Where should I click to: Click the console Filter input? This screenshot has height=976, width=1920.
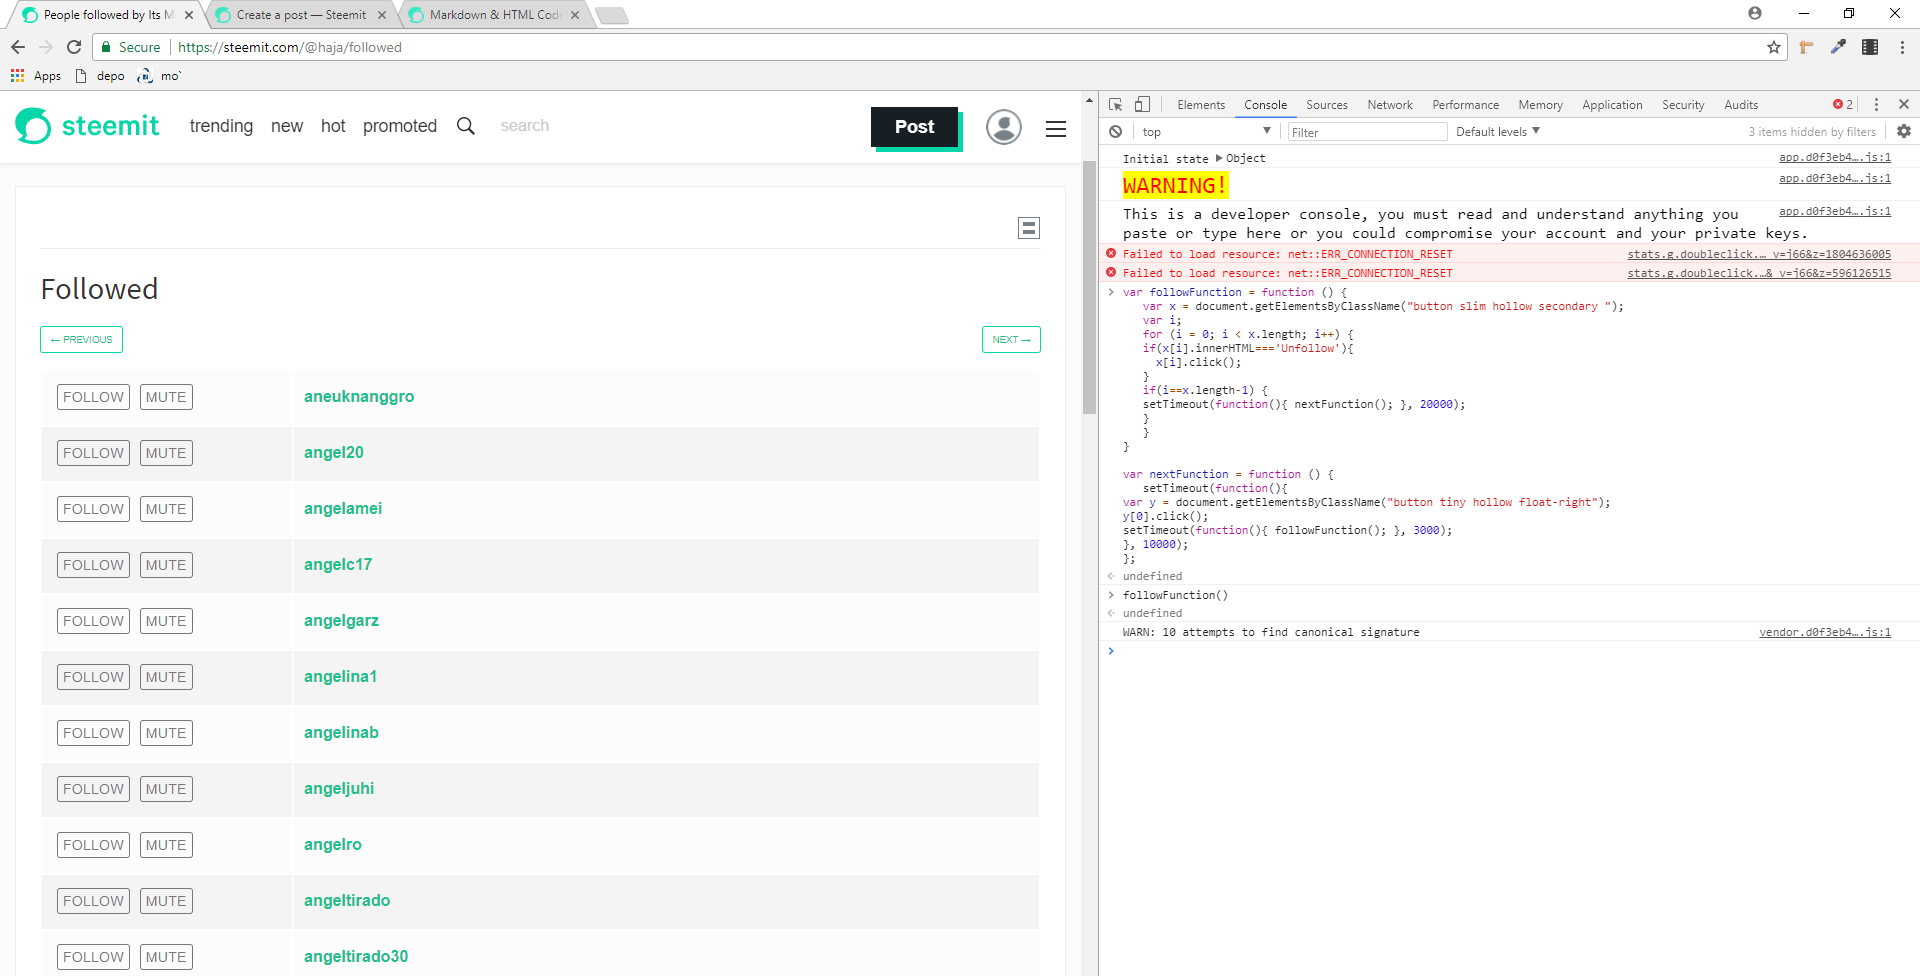[x=1367, y=132]
